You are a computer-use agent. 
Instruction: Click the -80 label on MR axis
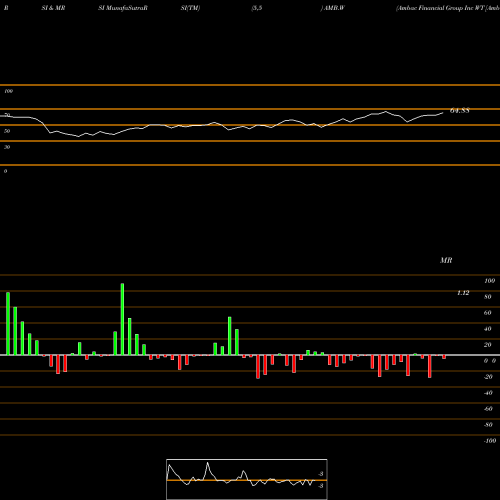pos(488,425)
